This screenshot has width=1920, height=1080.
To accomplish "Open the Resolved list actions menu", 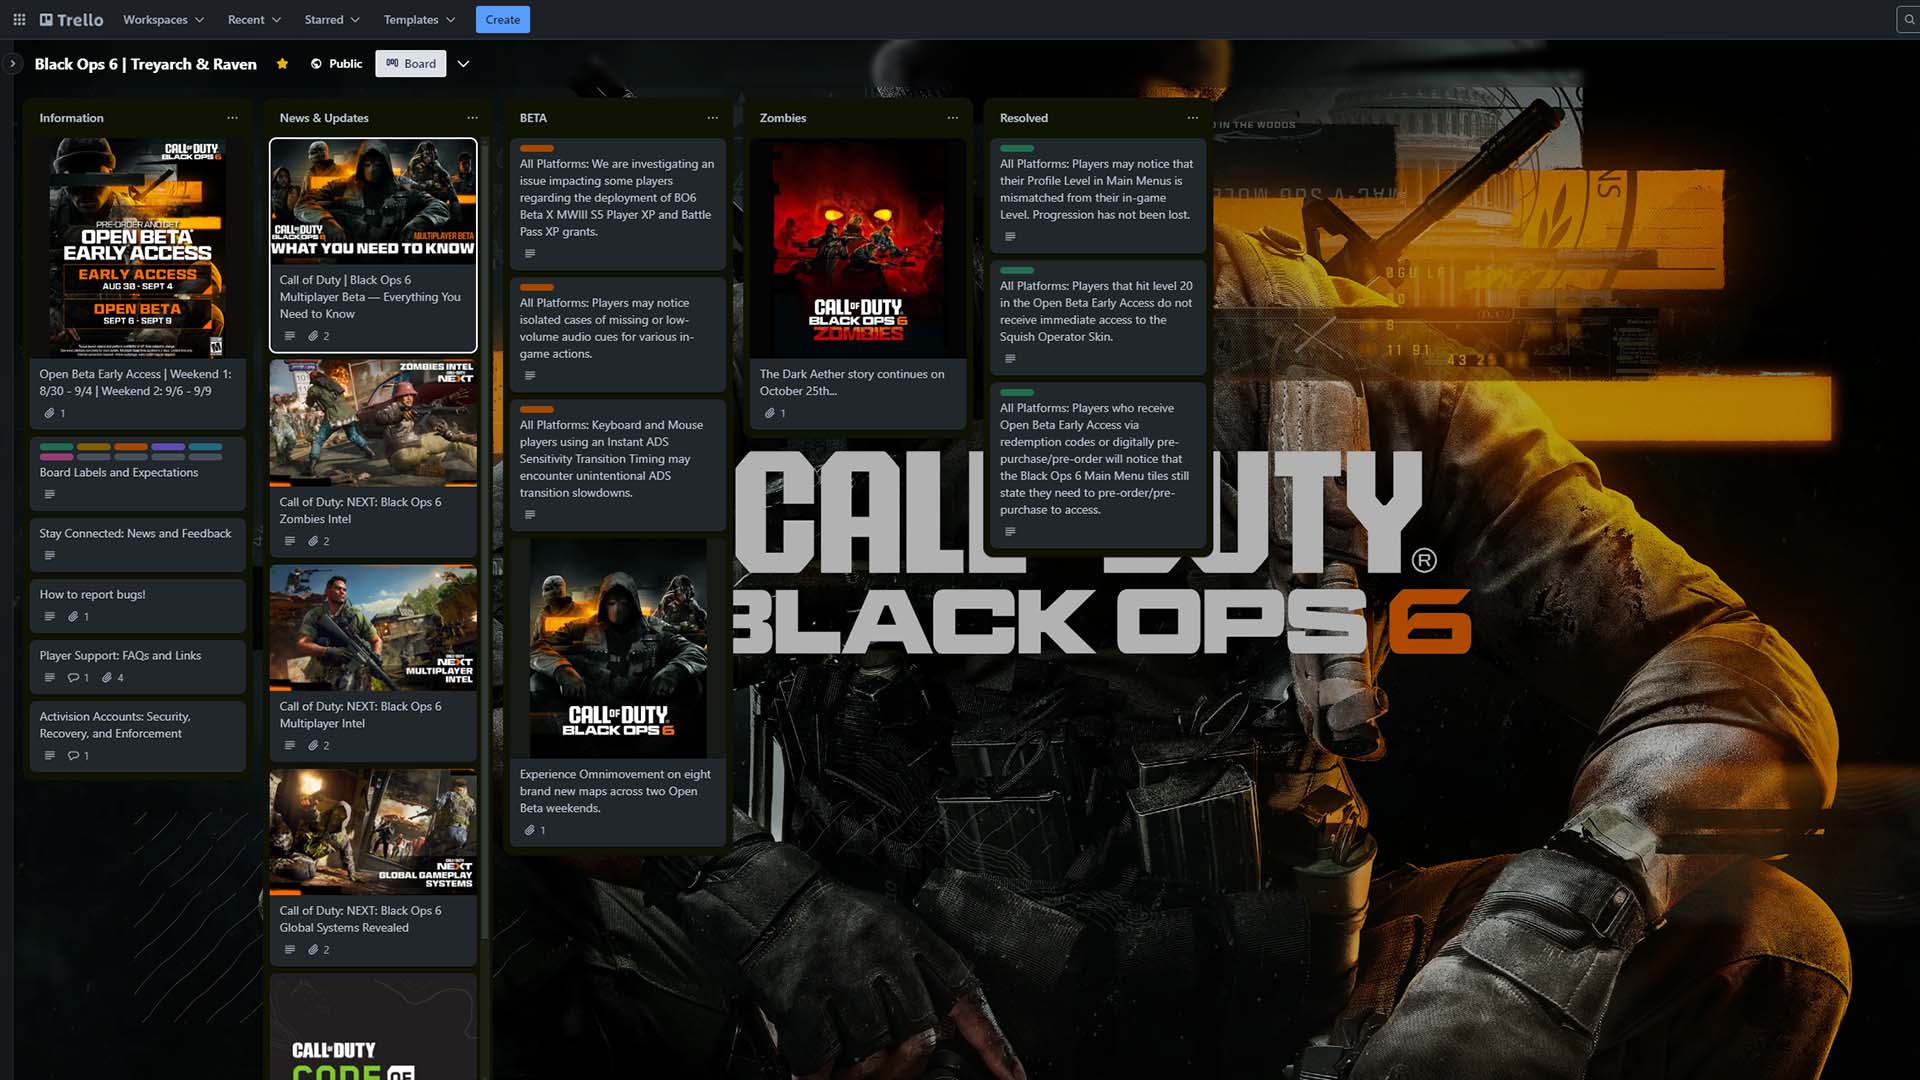I will point(1192,117).
